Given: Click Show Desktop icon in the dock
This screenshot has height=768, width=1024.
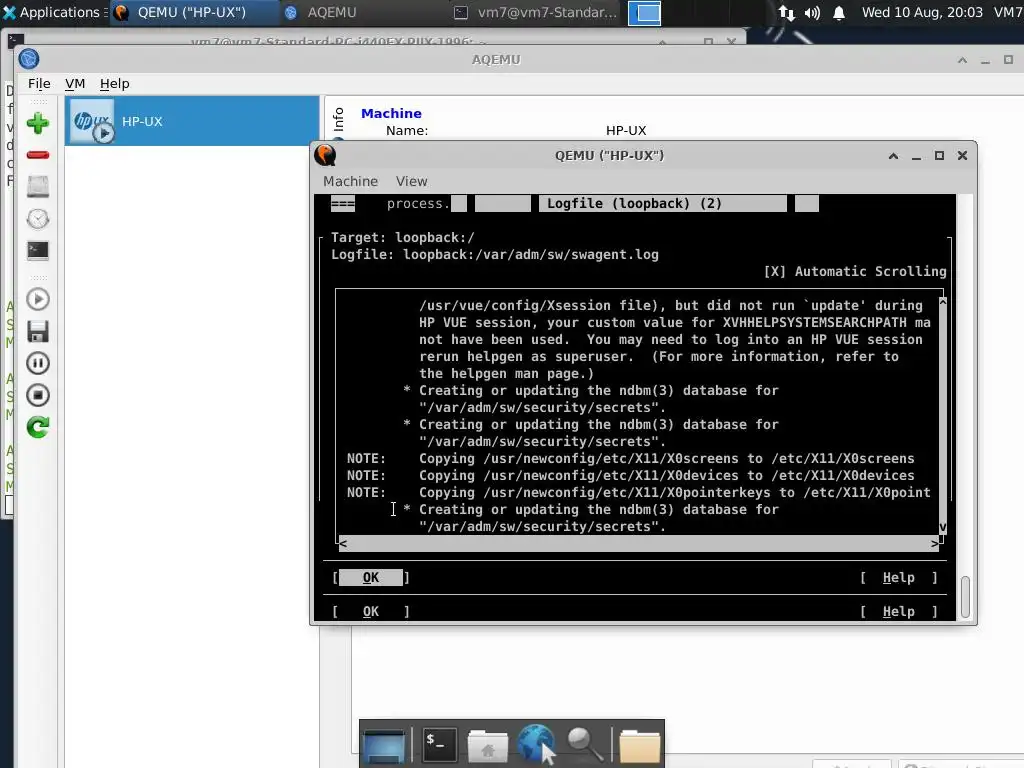Looking at the screenshot, I should point(384,744).
